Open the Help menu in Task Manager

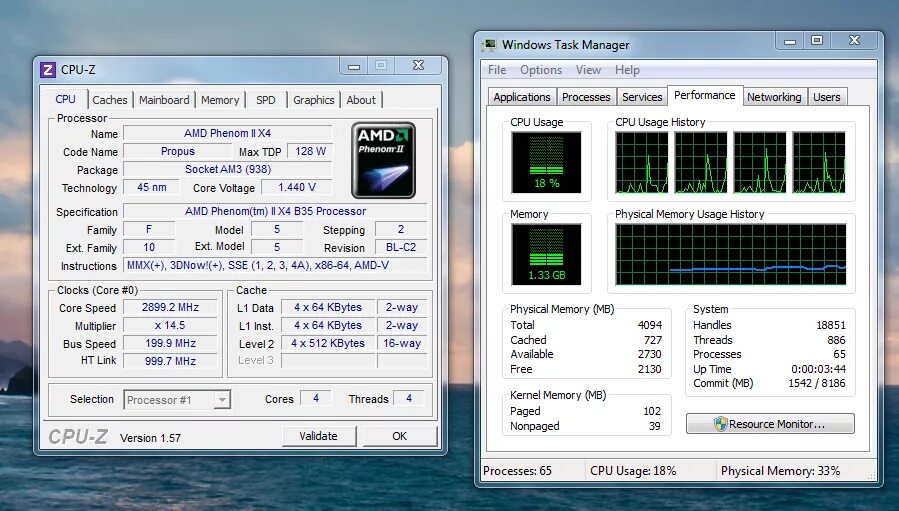(627, 70)
